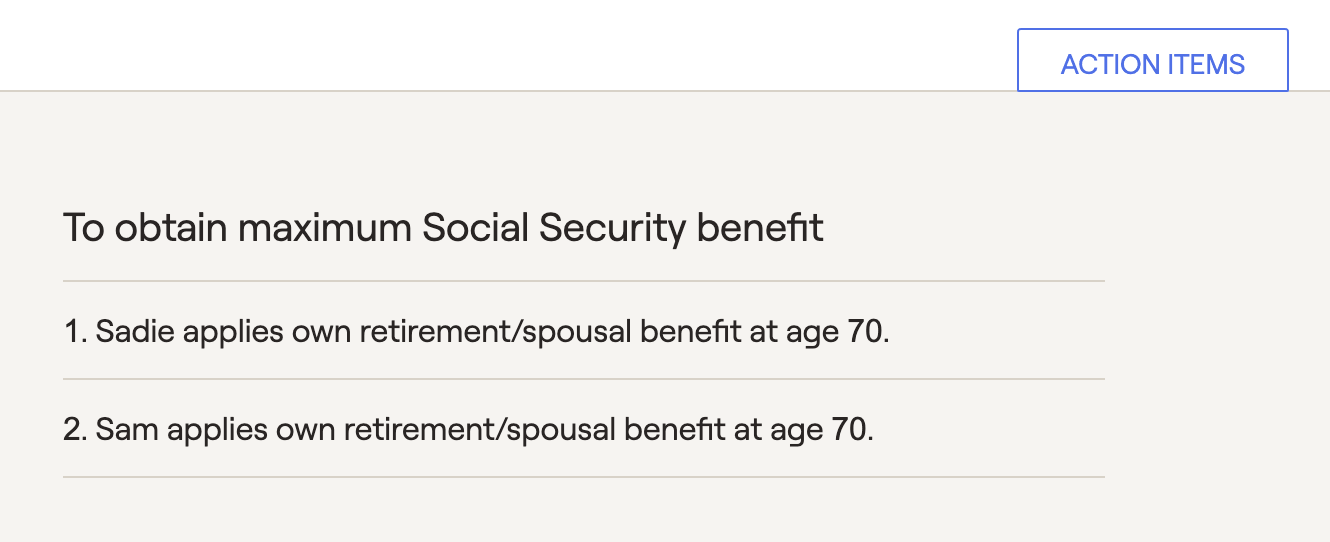Image resolution: width=1330 pixels, height=542 pixels.
Task: Click the word 'maximum' in the heading
Action: (324, 229)
